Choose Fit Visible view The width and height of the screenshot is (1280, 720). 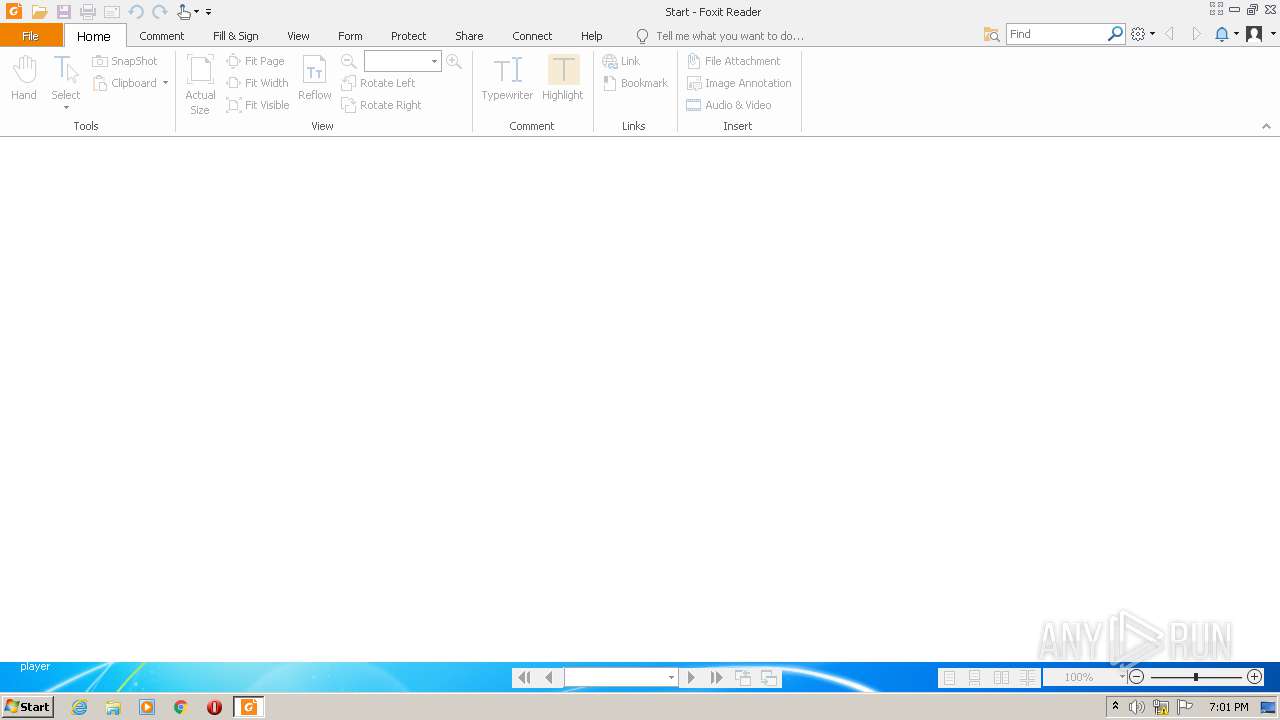point(258,105)
